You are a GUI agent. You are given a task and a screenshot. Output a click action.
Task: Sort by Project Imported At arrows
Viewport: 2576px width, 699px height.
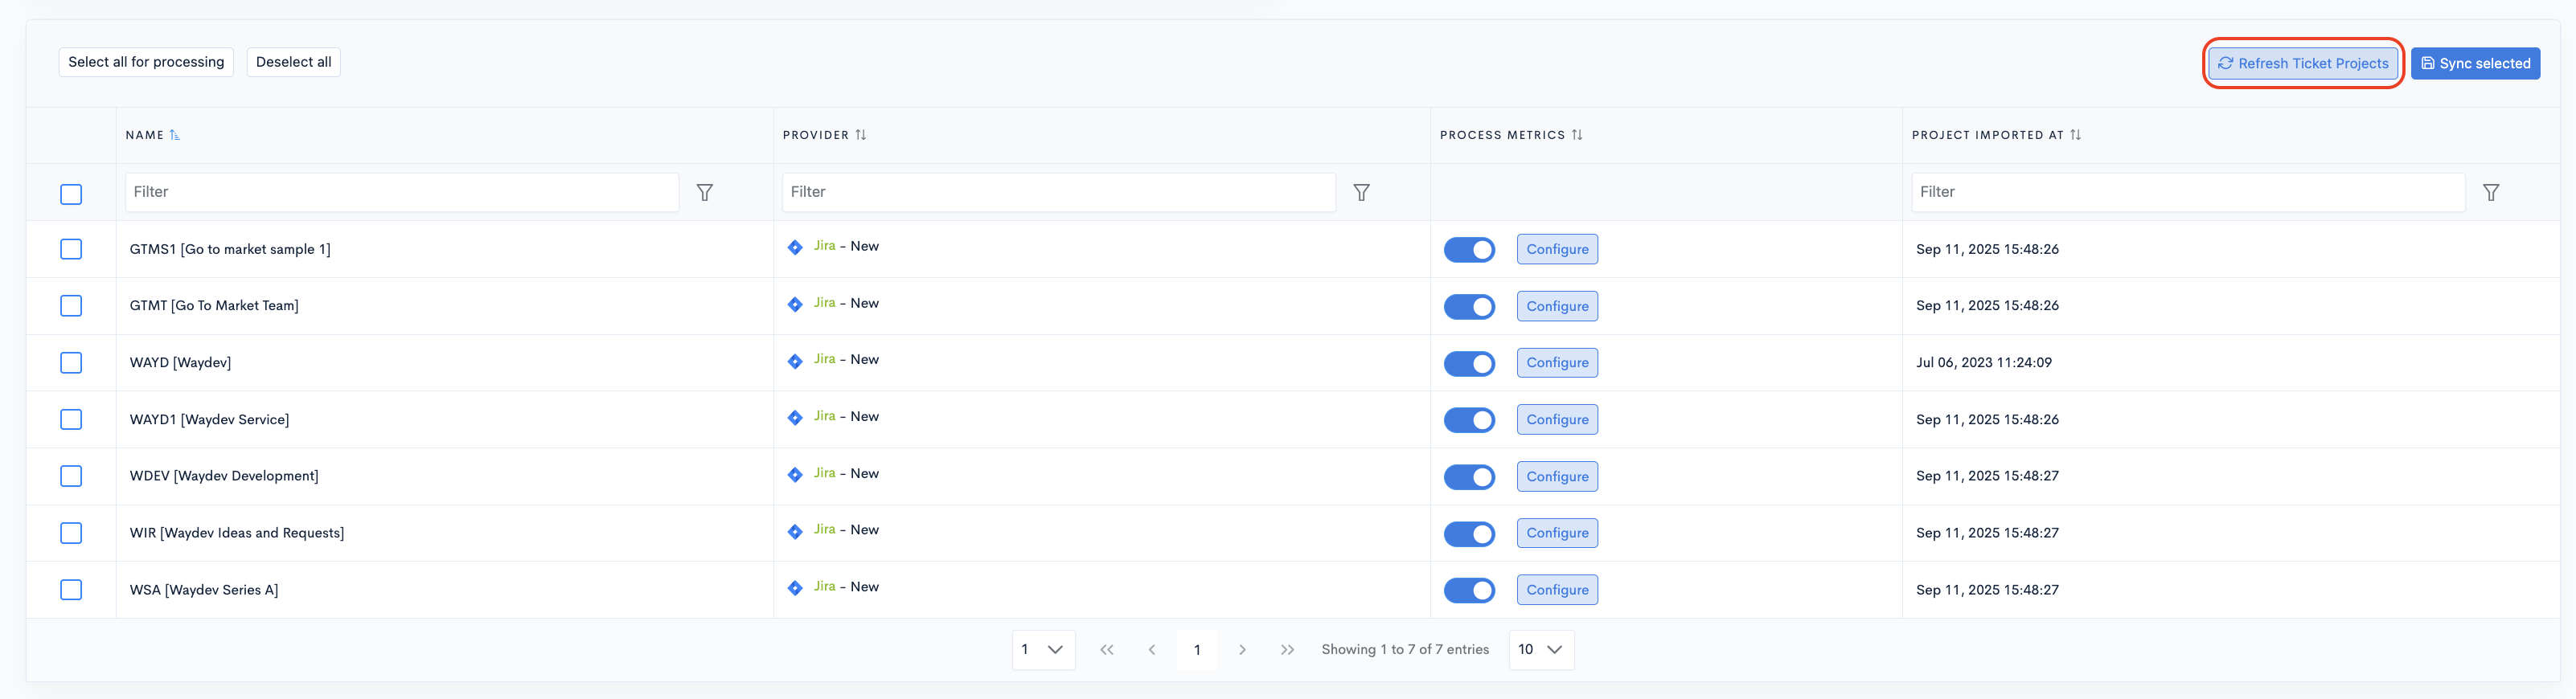coord(2075,135)
